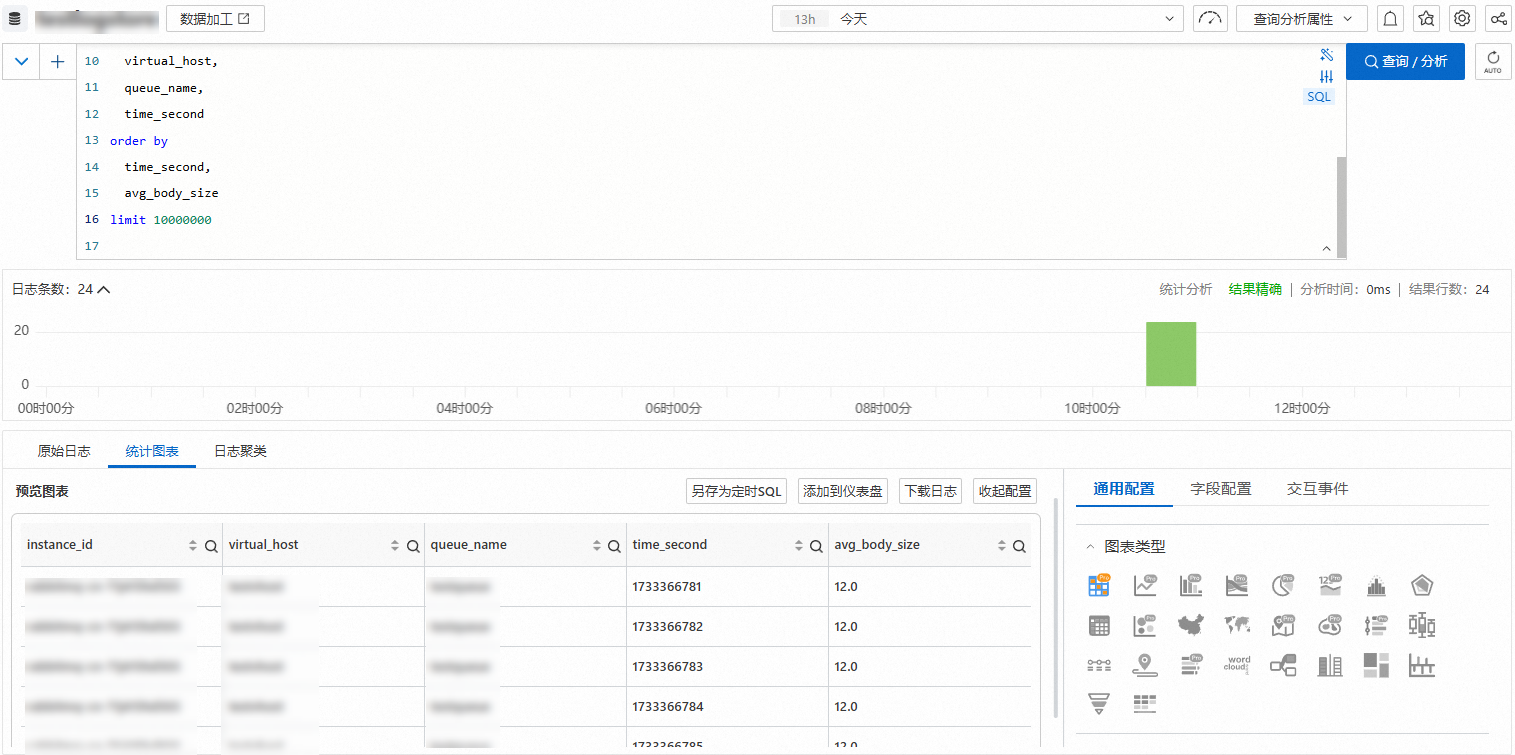
Task: Search within the instance_id column
Action: tap(211, 546)
